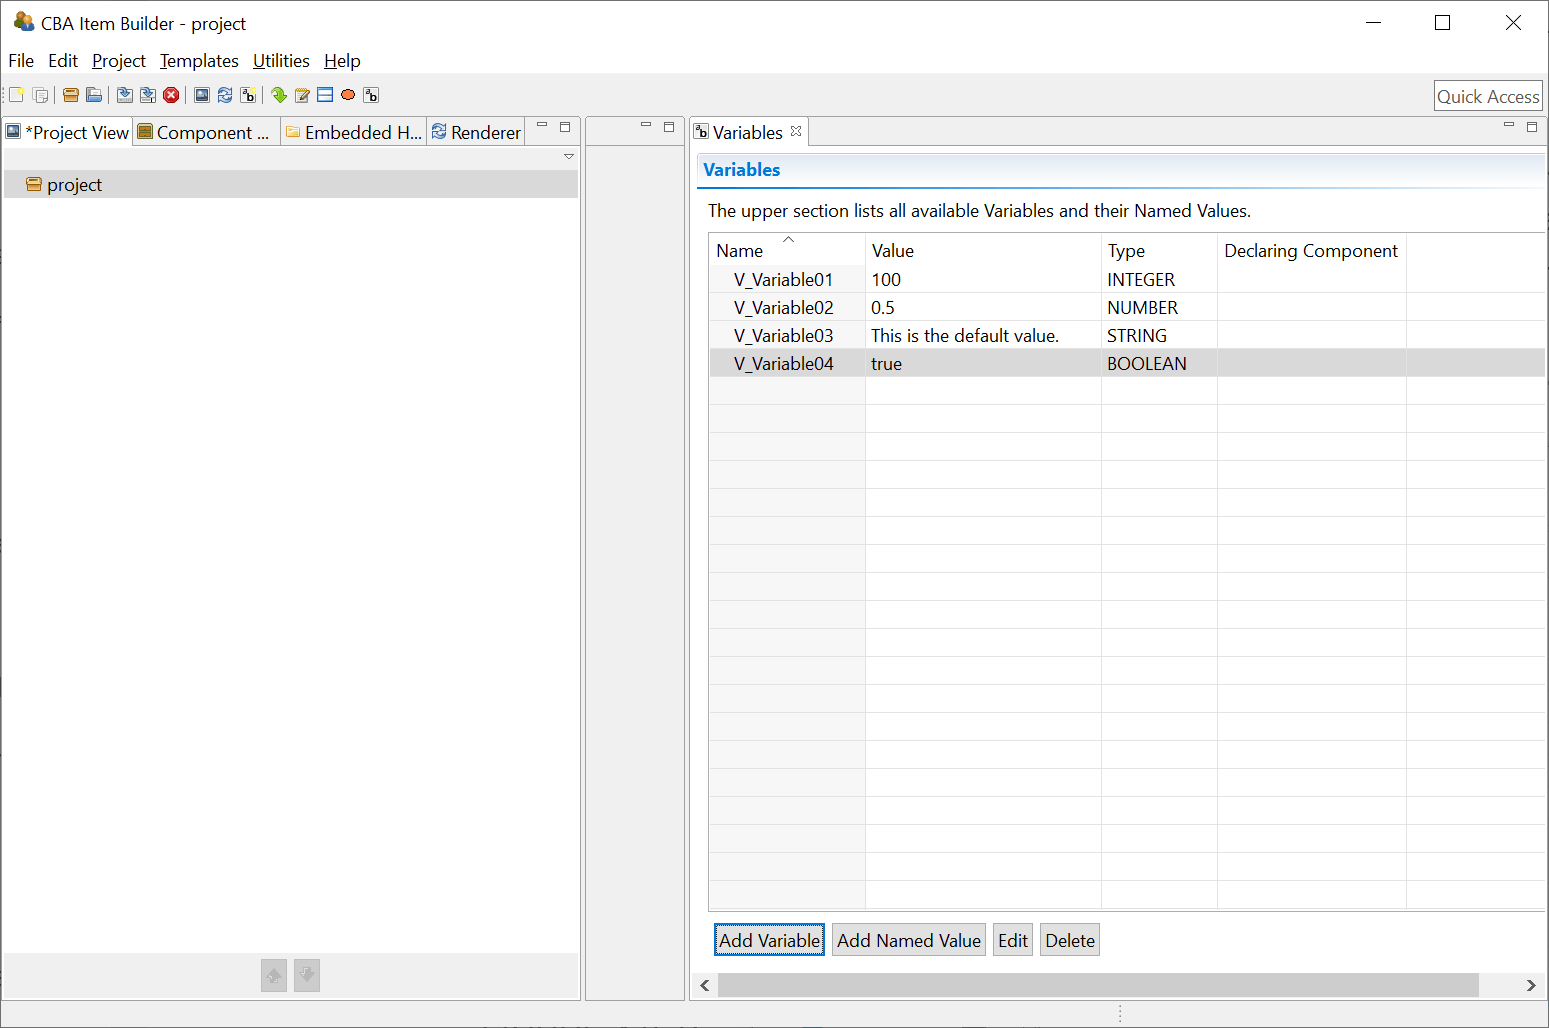This screenshot has width=1549, height=1028.
Task: Click the last ab variables toolbar icon
Action: [371, 95]
